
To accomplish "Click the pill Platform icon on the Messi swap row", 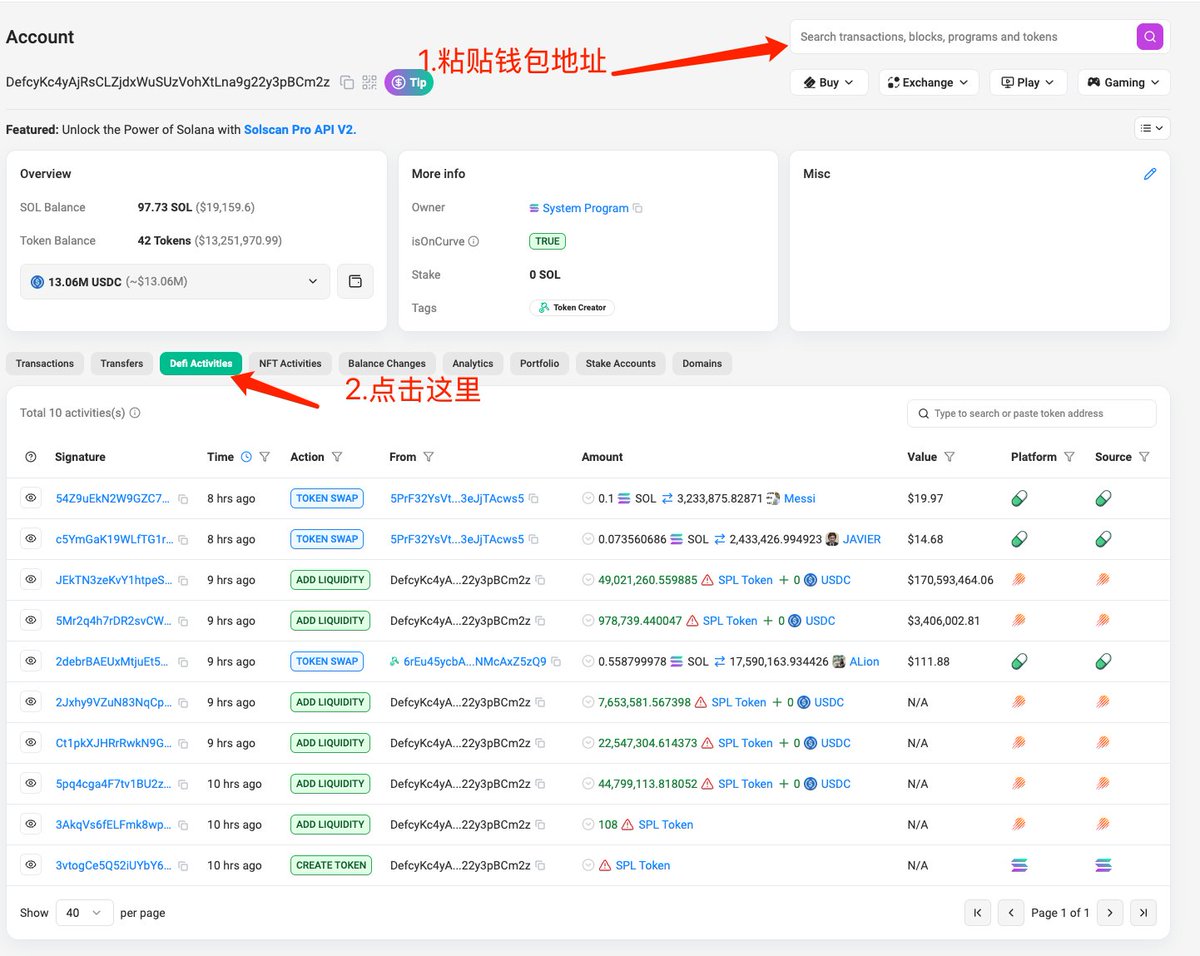I will coord(1019,498).
